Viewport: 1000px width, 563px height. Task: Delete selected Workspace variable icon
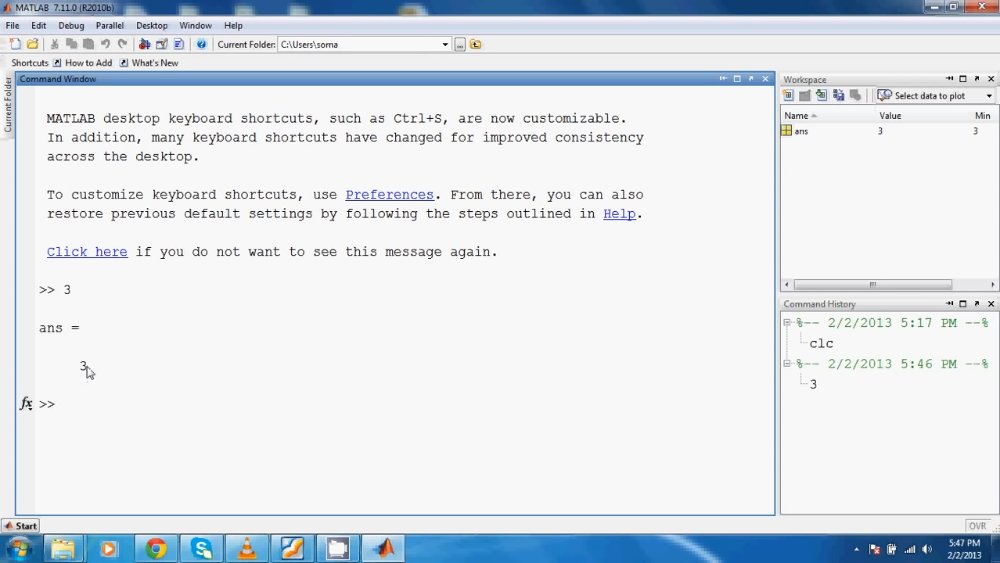(855, 95)
